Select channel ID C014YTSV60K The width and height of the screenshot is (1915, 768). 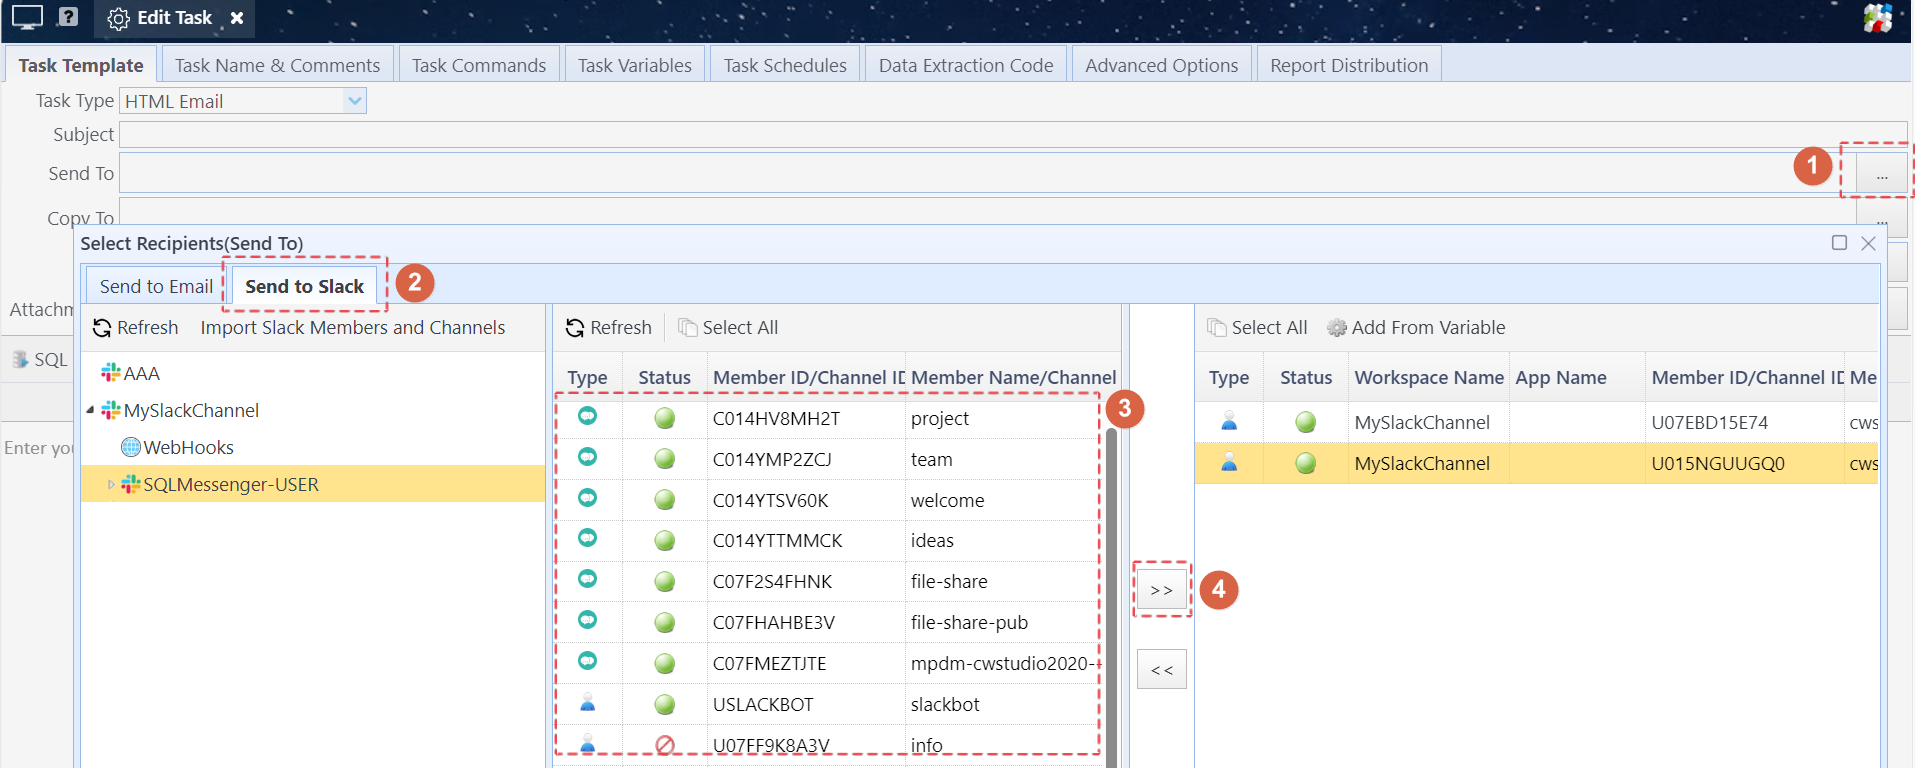pos(770,500)
